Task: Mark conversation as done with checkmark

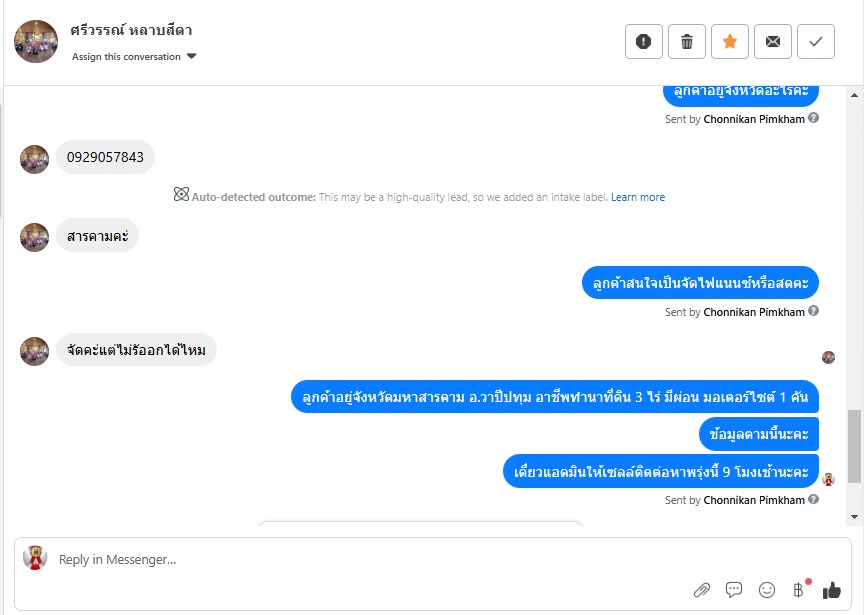Action: pyautogui.click(x=816, y=41)
